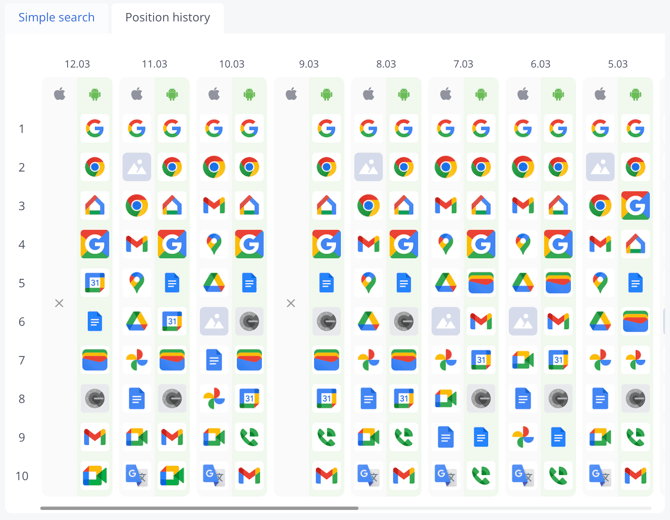Select Google Photos icon in 10.03 iOS column

pyautogui.click(x=214, y=399)
